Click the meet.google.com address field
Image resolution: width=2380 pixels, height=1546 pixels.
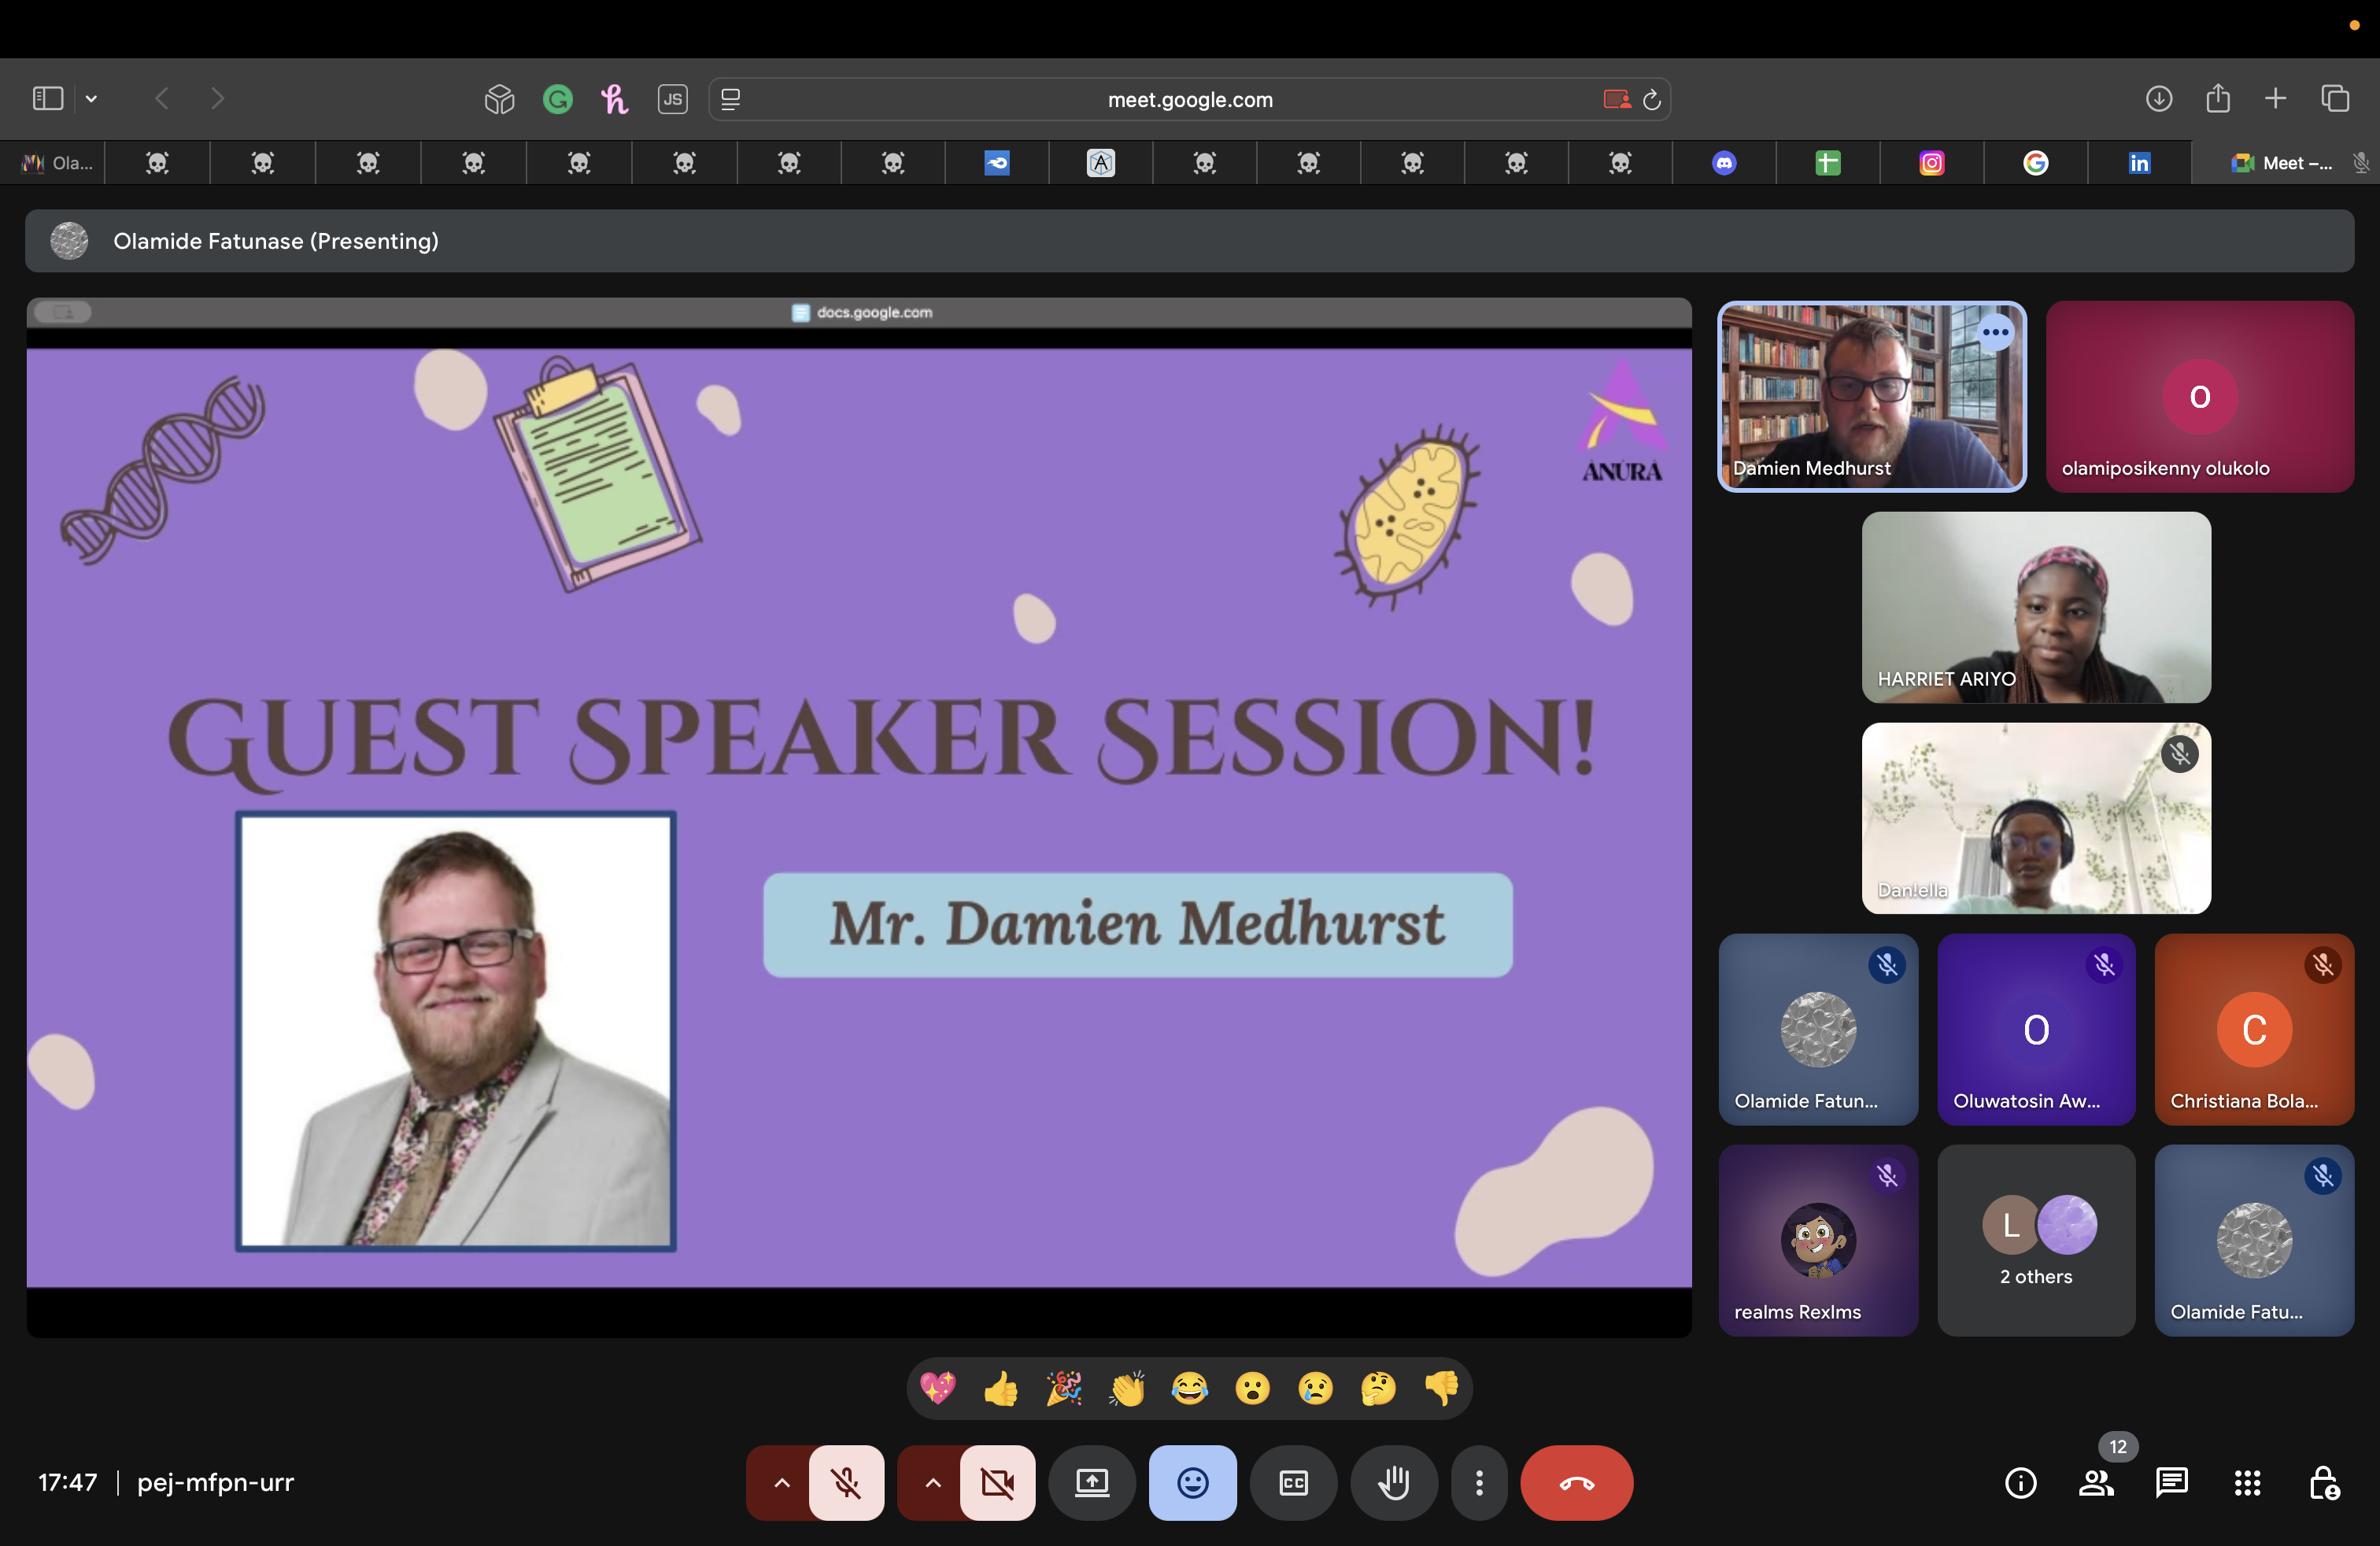pos(1189,99)
